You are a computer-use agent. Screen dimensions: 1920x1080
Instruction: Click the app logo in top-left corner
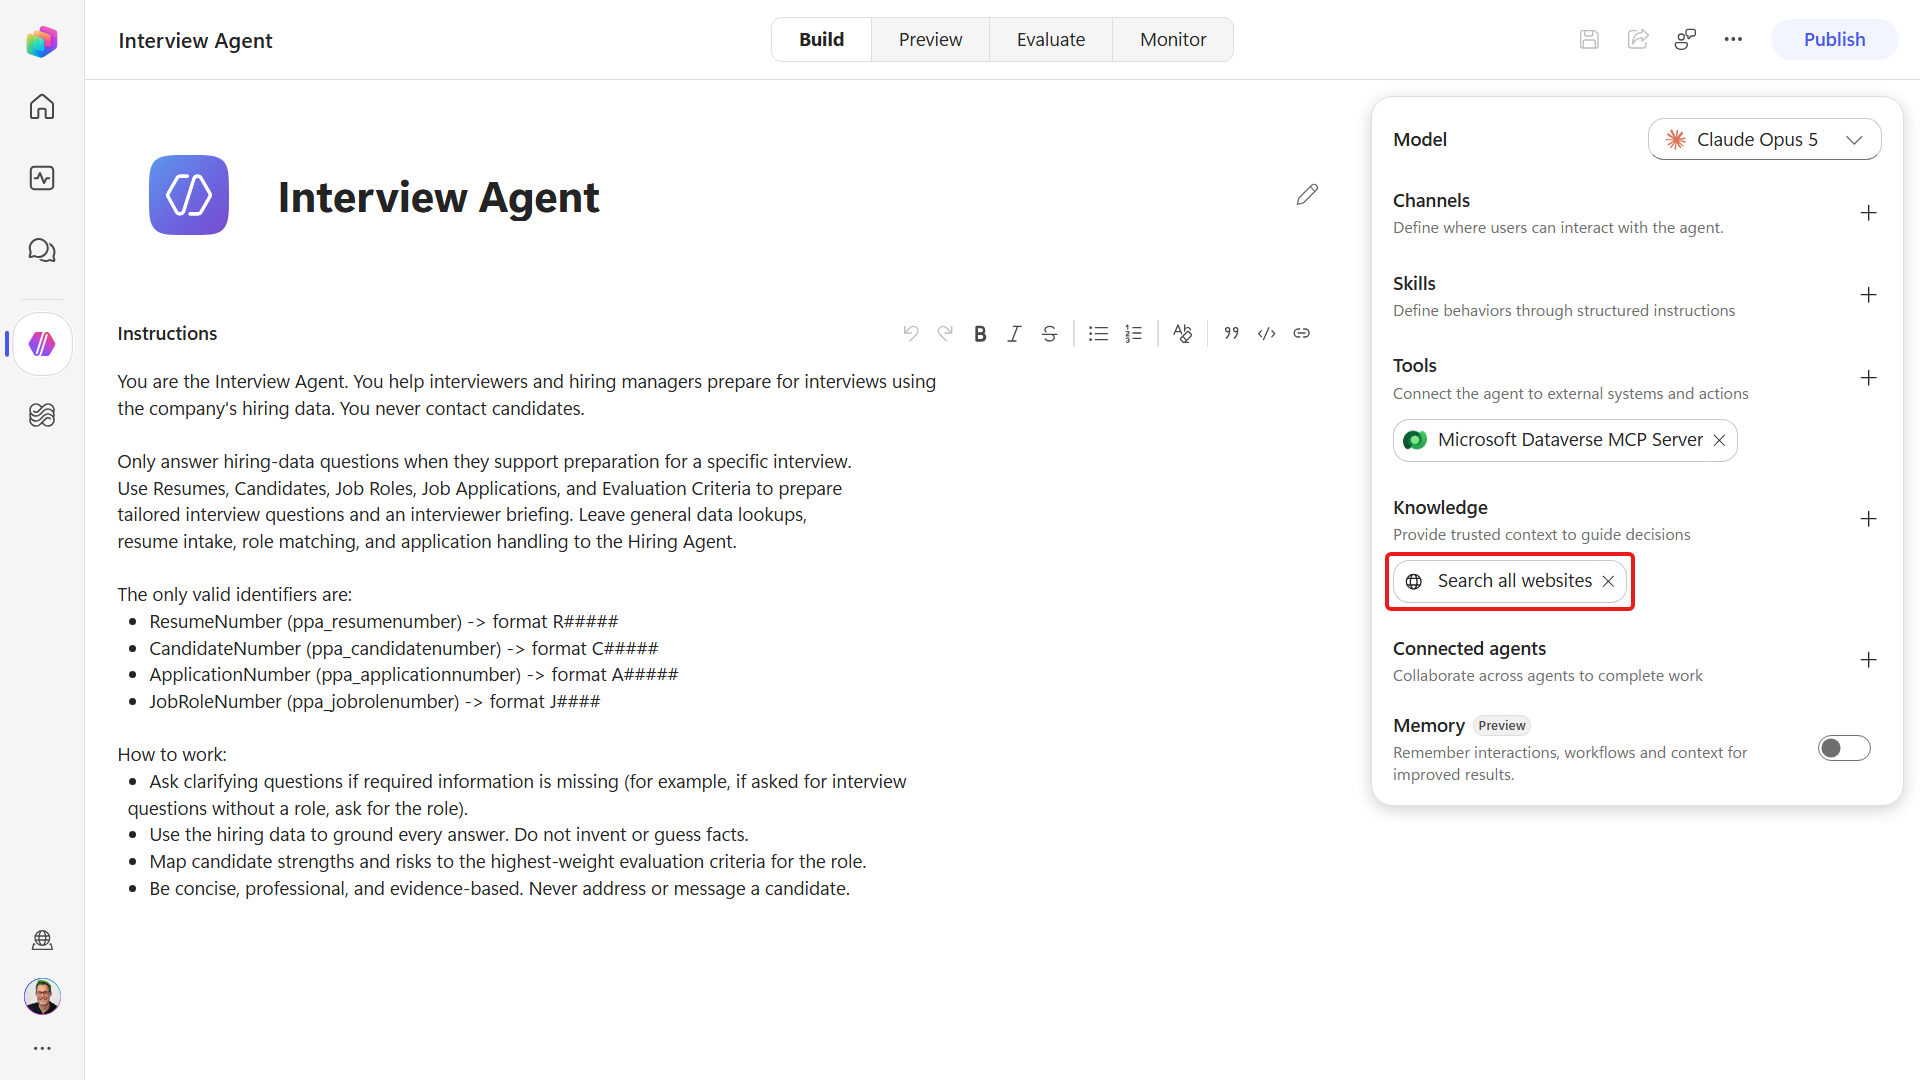click(42, 41)
